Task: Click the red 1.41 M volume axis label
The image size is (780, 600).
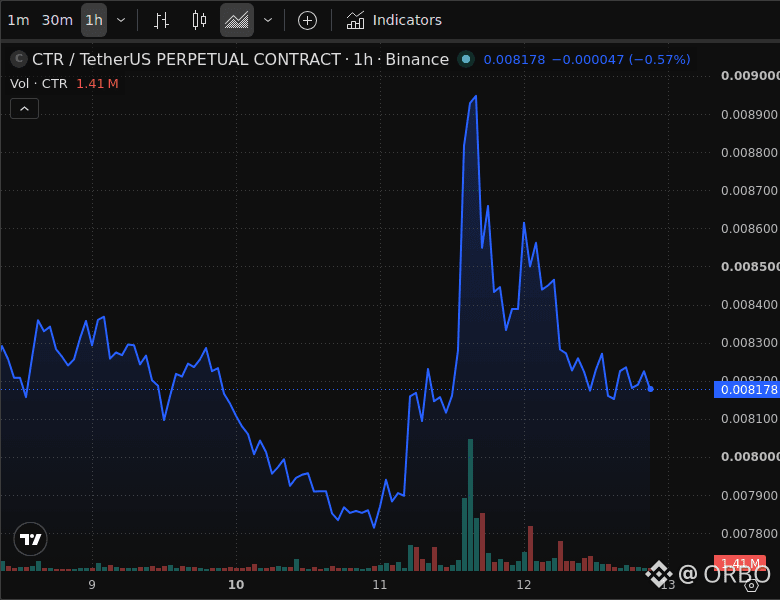Action: click(740, 563)
